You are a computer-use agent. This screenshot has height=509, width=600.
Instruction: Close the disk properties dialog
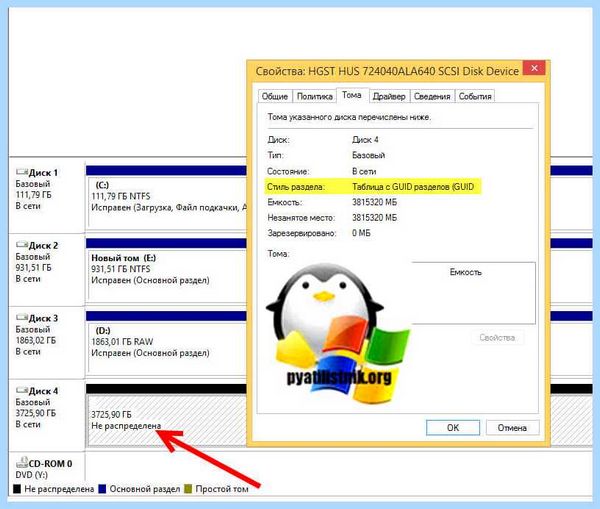tap(534, 68)
